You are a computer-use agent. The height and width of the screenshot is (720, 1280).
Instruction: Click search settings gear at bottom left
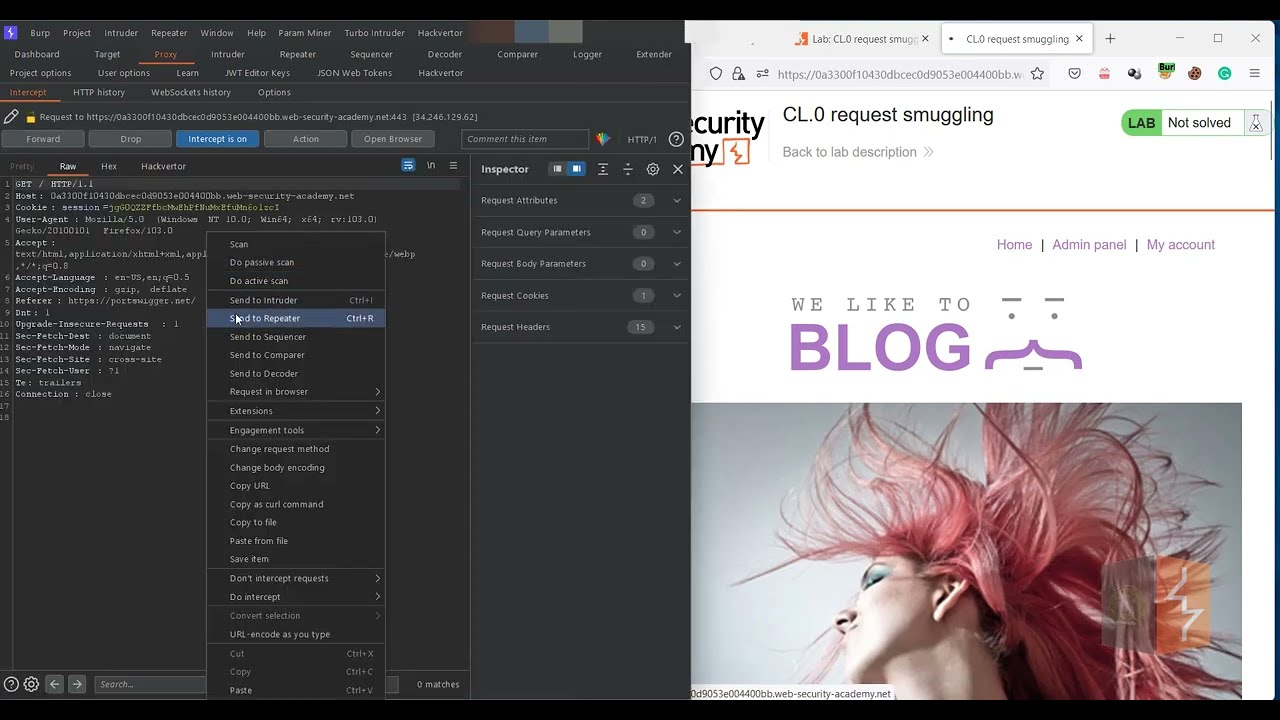point(31,684)
